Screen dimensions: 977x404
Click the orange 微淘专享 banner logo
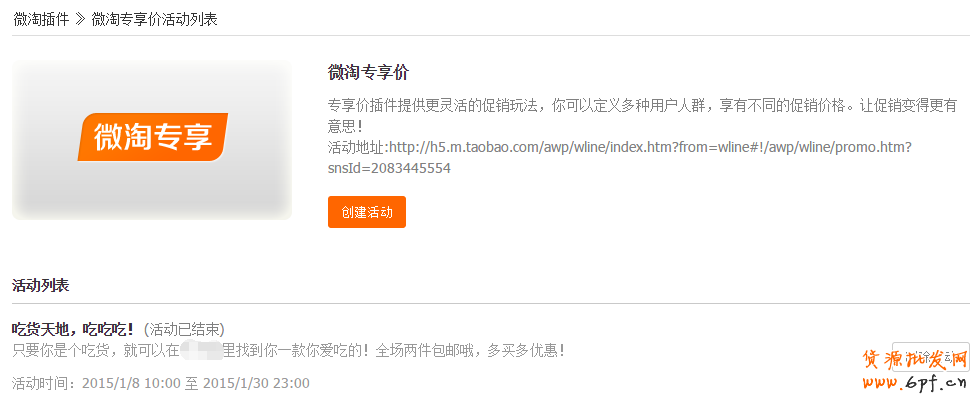pos(153,137)
